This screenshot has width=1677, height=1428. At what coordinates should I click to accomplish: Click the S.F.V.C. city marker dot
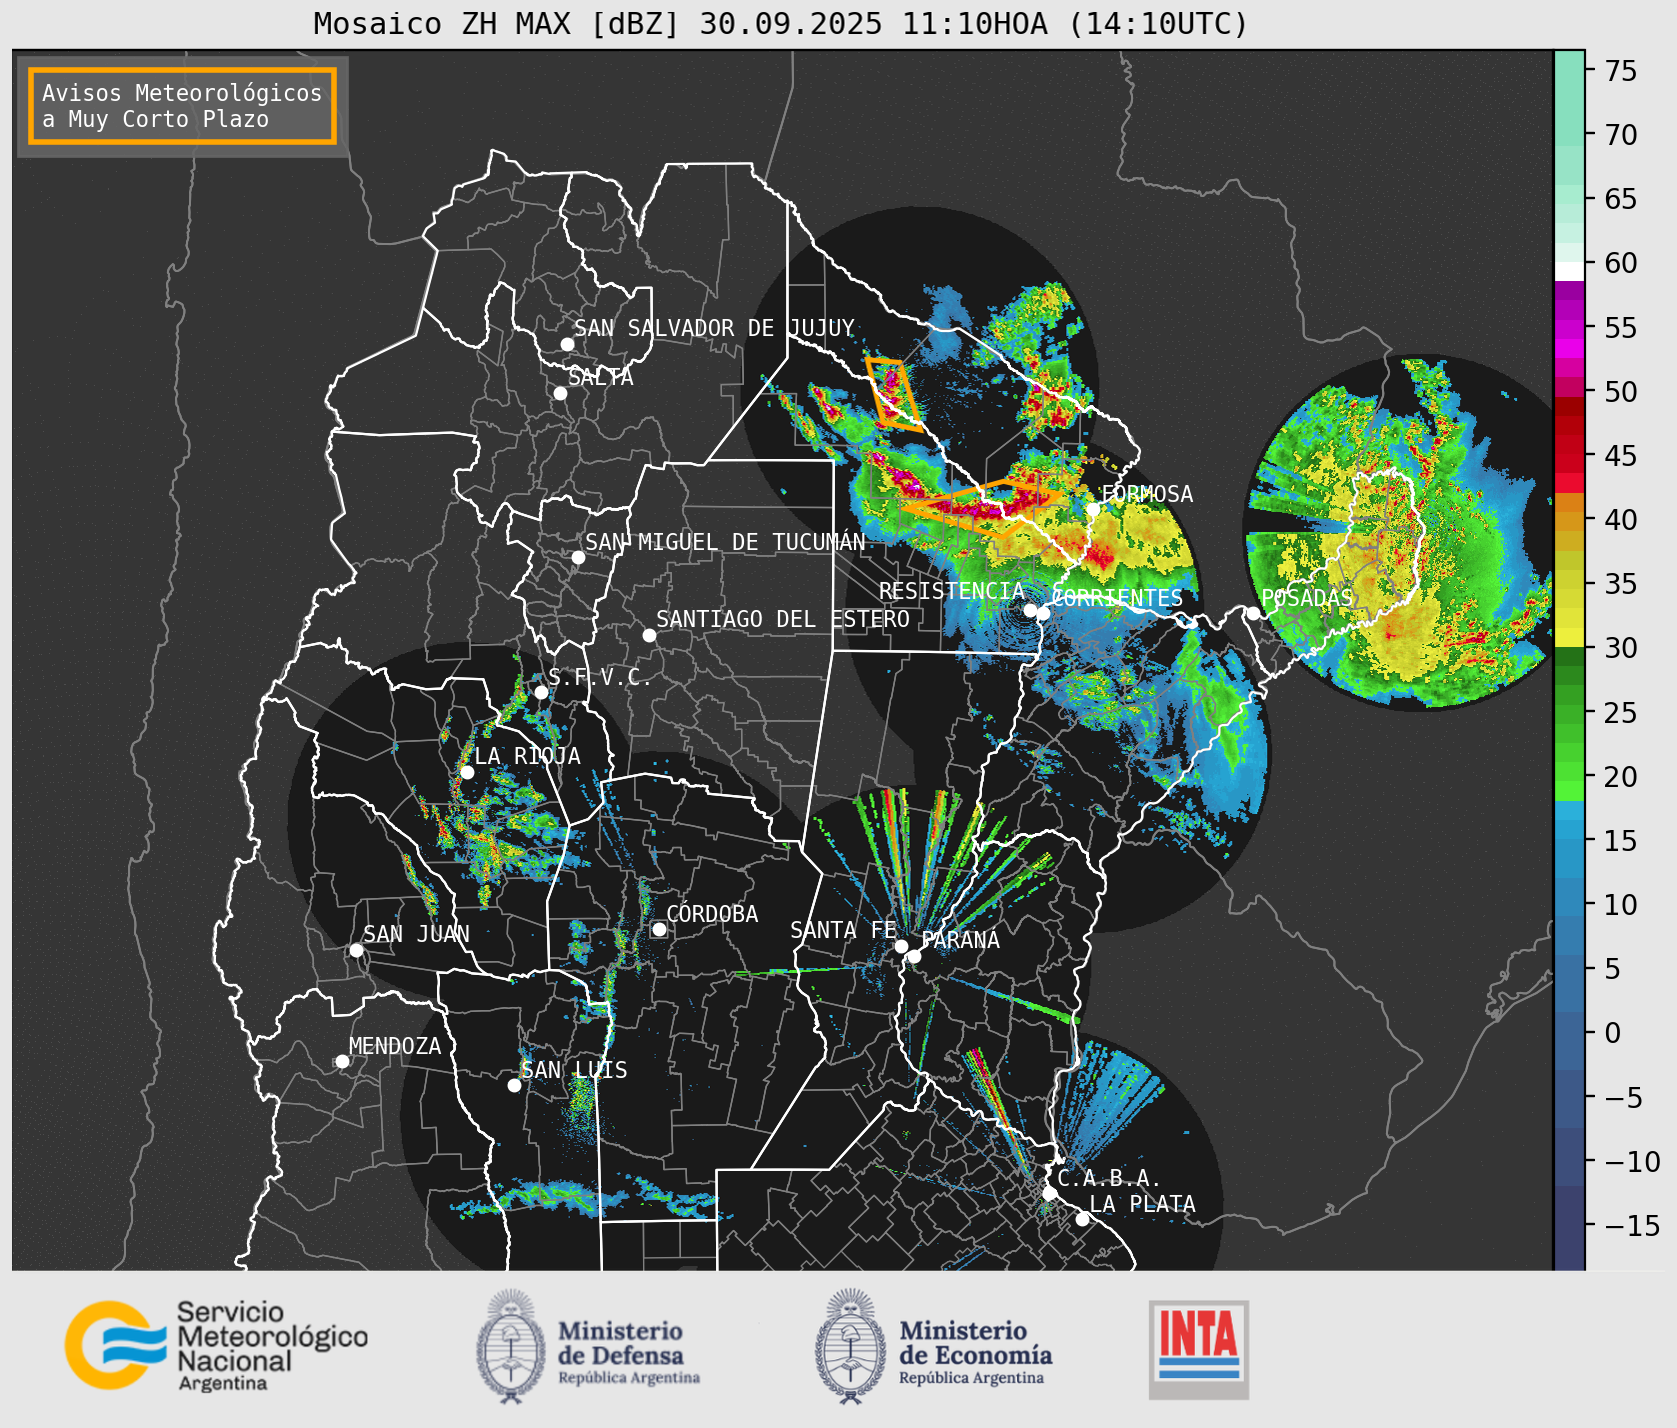[541, 692]
